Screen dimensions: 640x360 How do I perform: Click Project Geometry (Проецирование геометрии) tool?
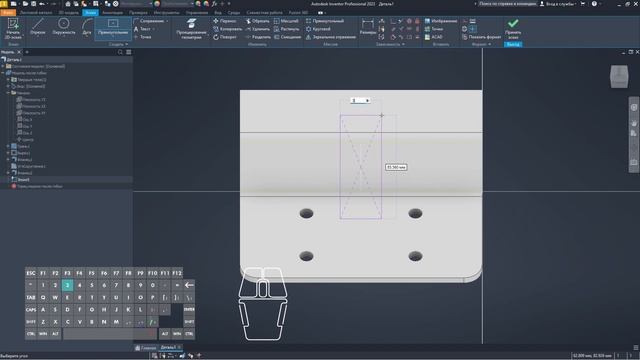point(191,29)
